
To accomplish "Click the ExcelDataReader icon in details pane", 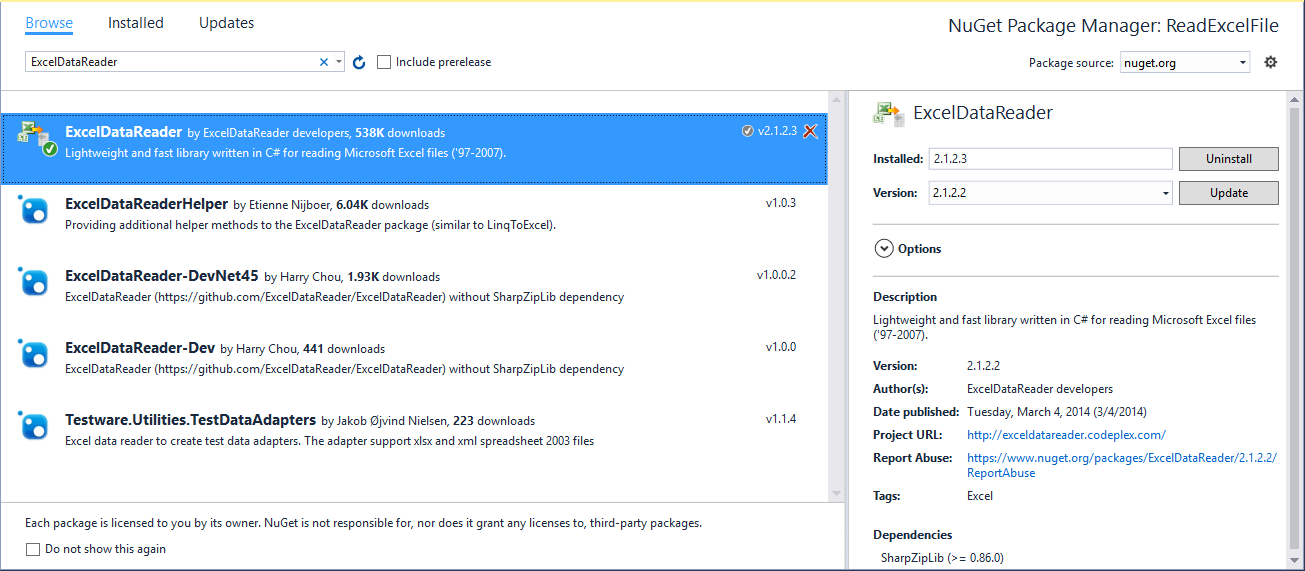I will [889, 113].
